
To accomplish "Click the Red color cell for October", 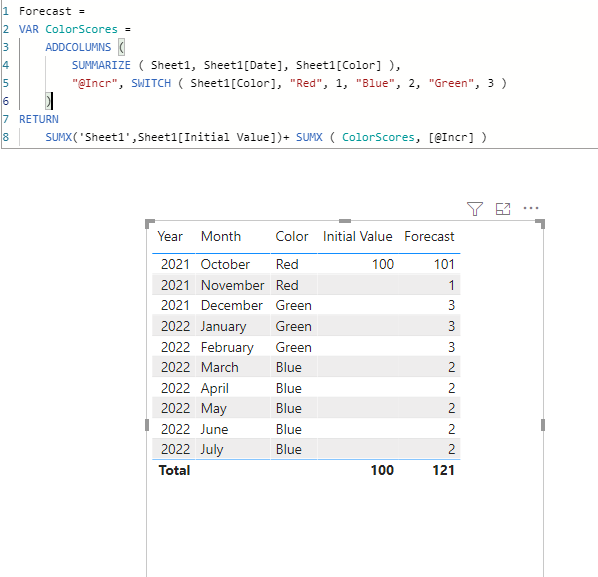I will [x=287, y=264].
